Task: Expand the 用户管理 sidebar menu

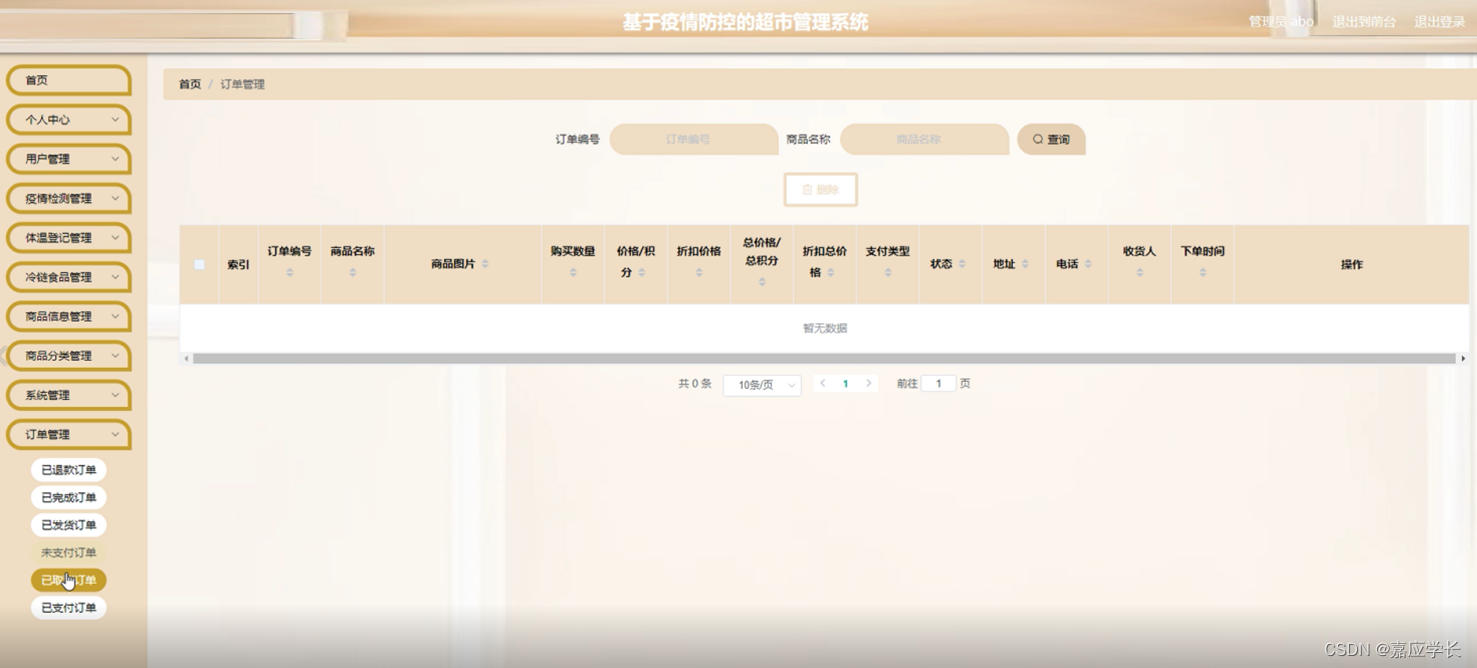Action: pyautogui.click(x=69, y=159)
